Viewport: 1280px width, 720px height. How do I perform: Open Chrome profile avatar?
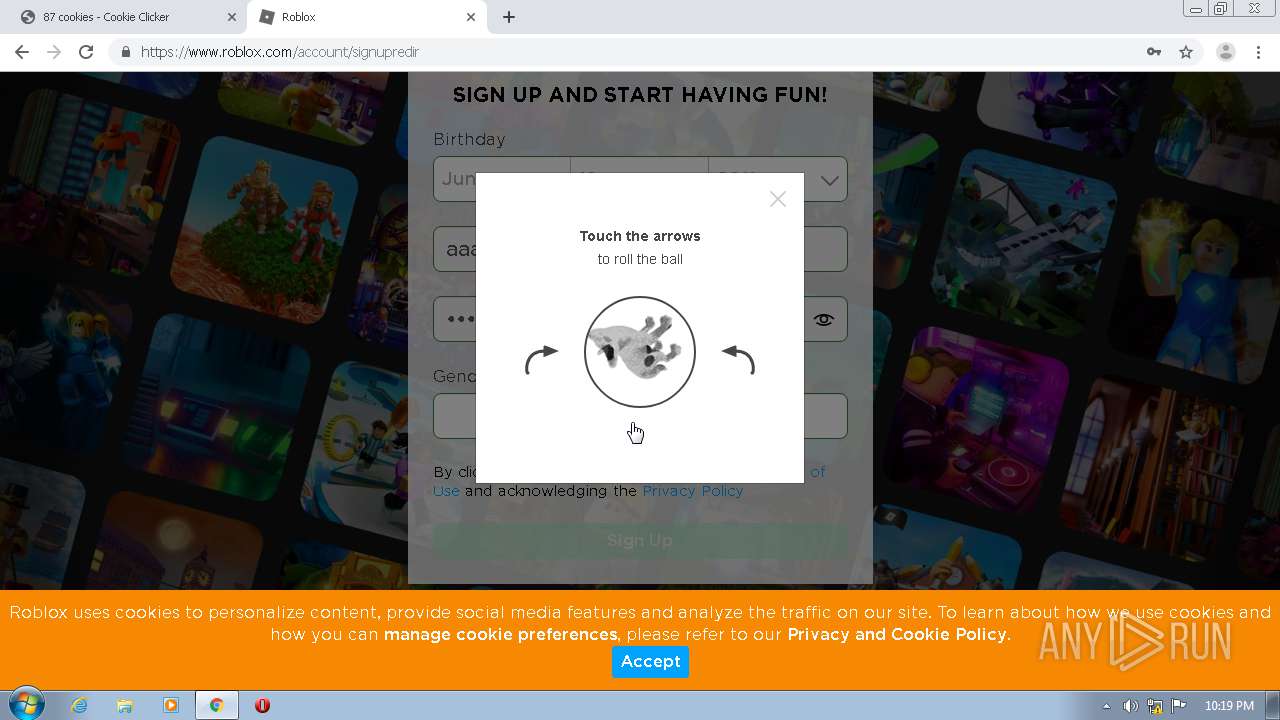[x=1225, y=52]
